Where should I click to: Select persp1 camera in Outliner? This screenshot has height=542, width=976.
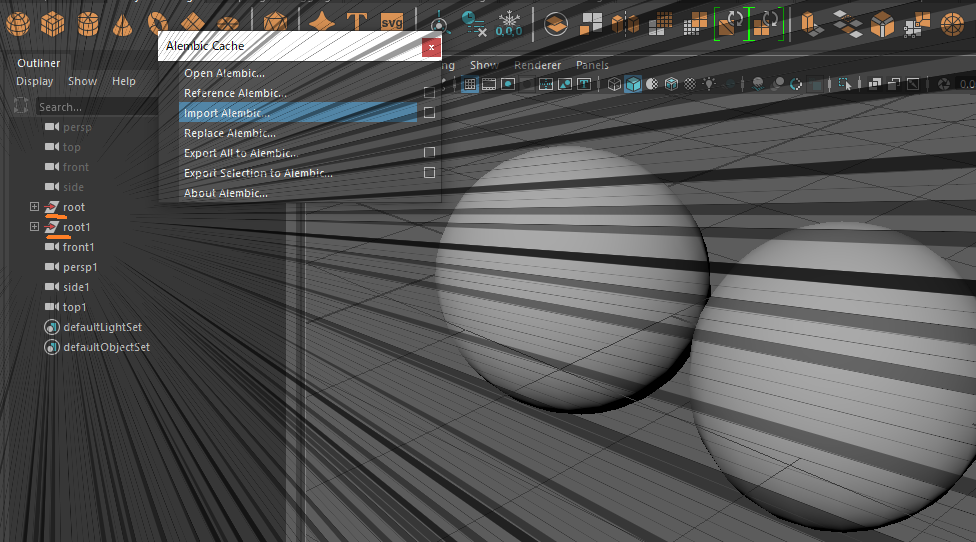click(x=80, y=267)
